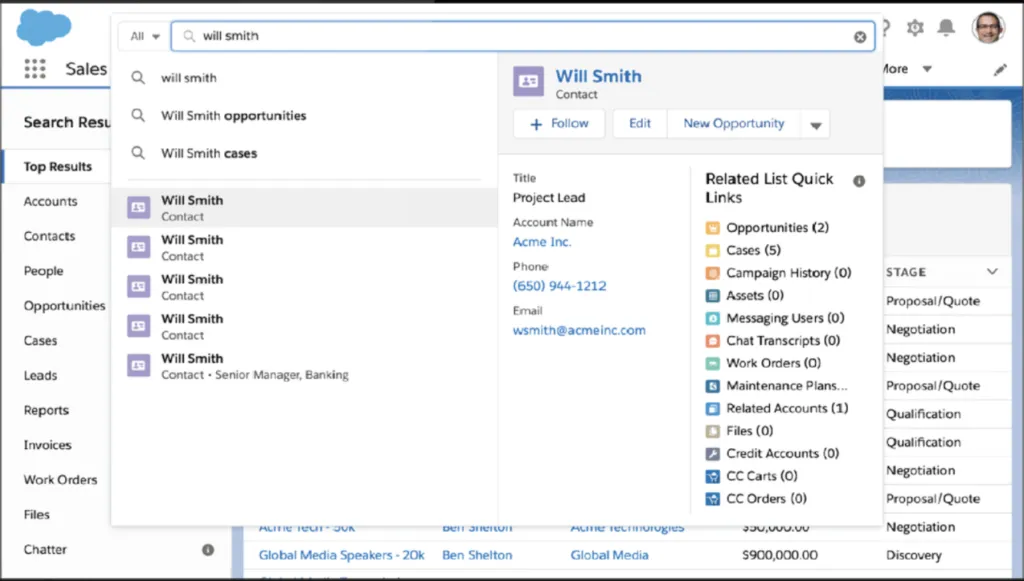Click the Work Orders (0) quick link icon

tap(712, 364)
